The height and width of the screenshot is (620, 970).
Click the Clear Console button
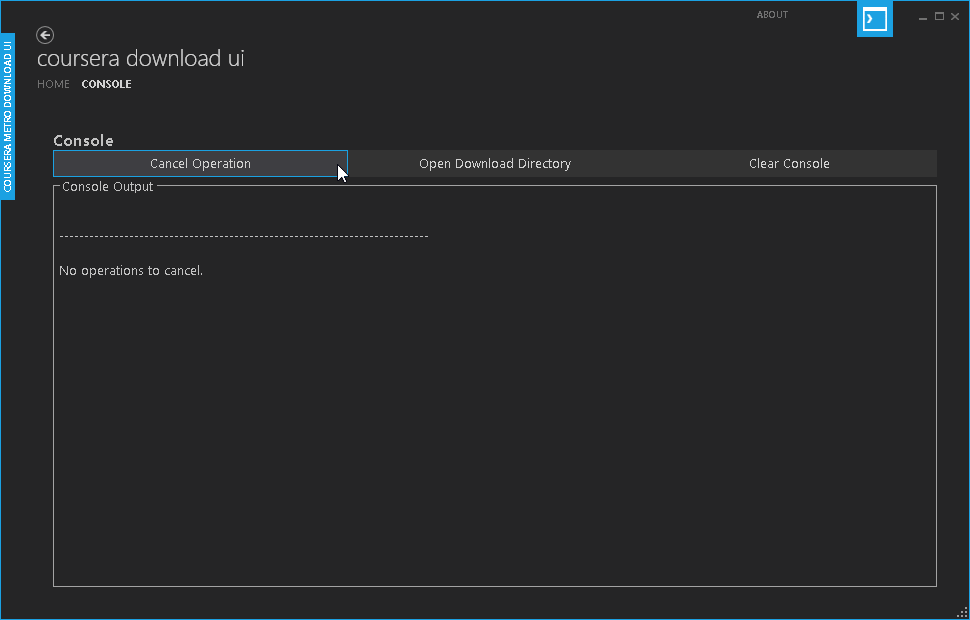click(789, 163)
